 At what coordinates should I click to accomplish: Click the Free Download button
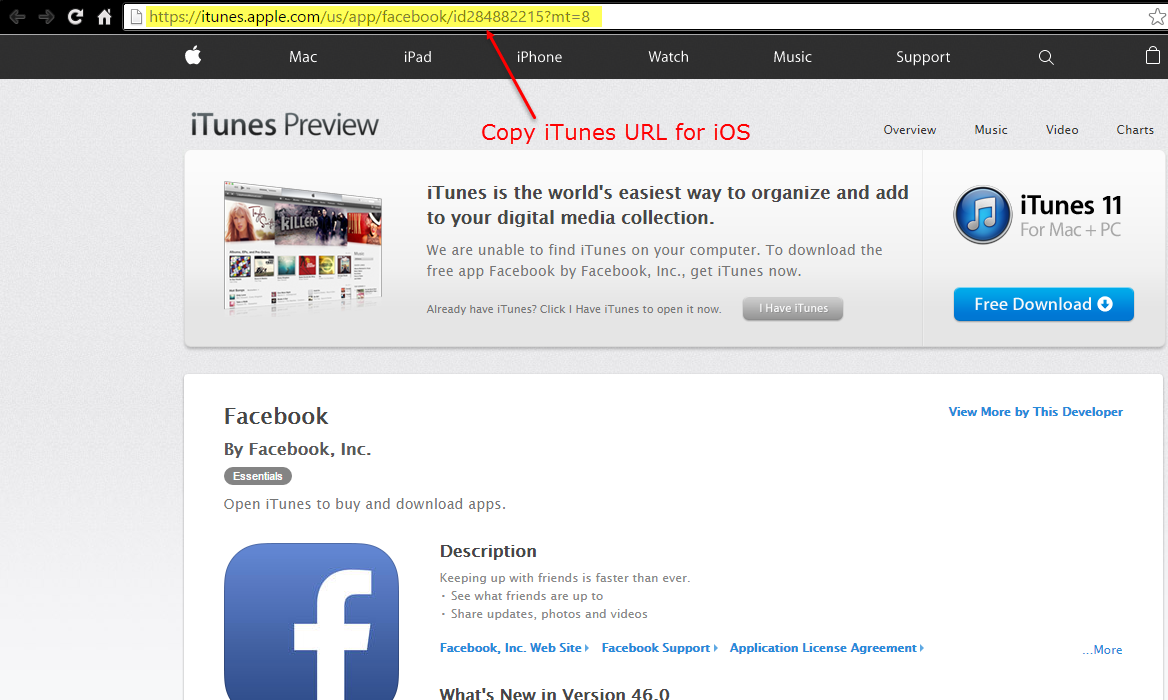1044,305
